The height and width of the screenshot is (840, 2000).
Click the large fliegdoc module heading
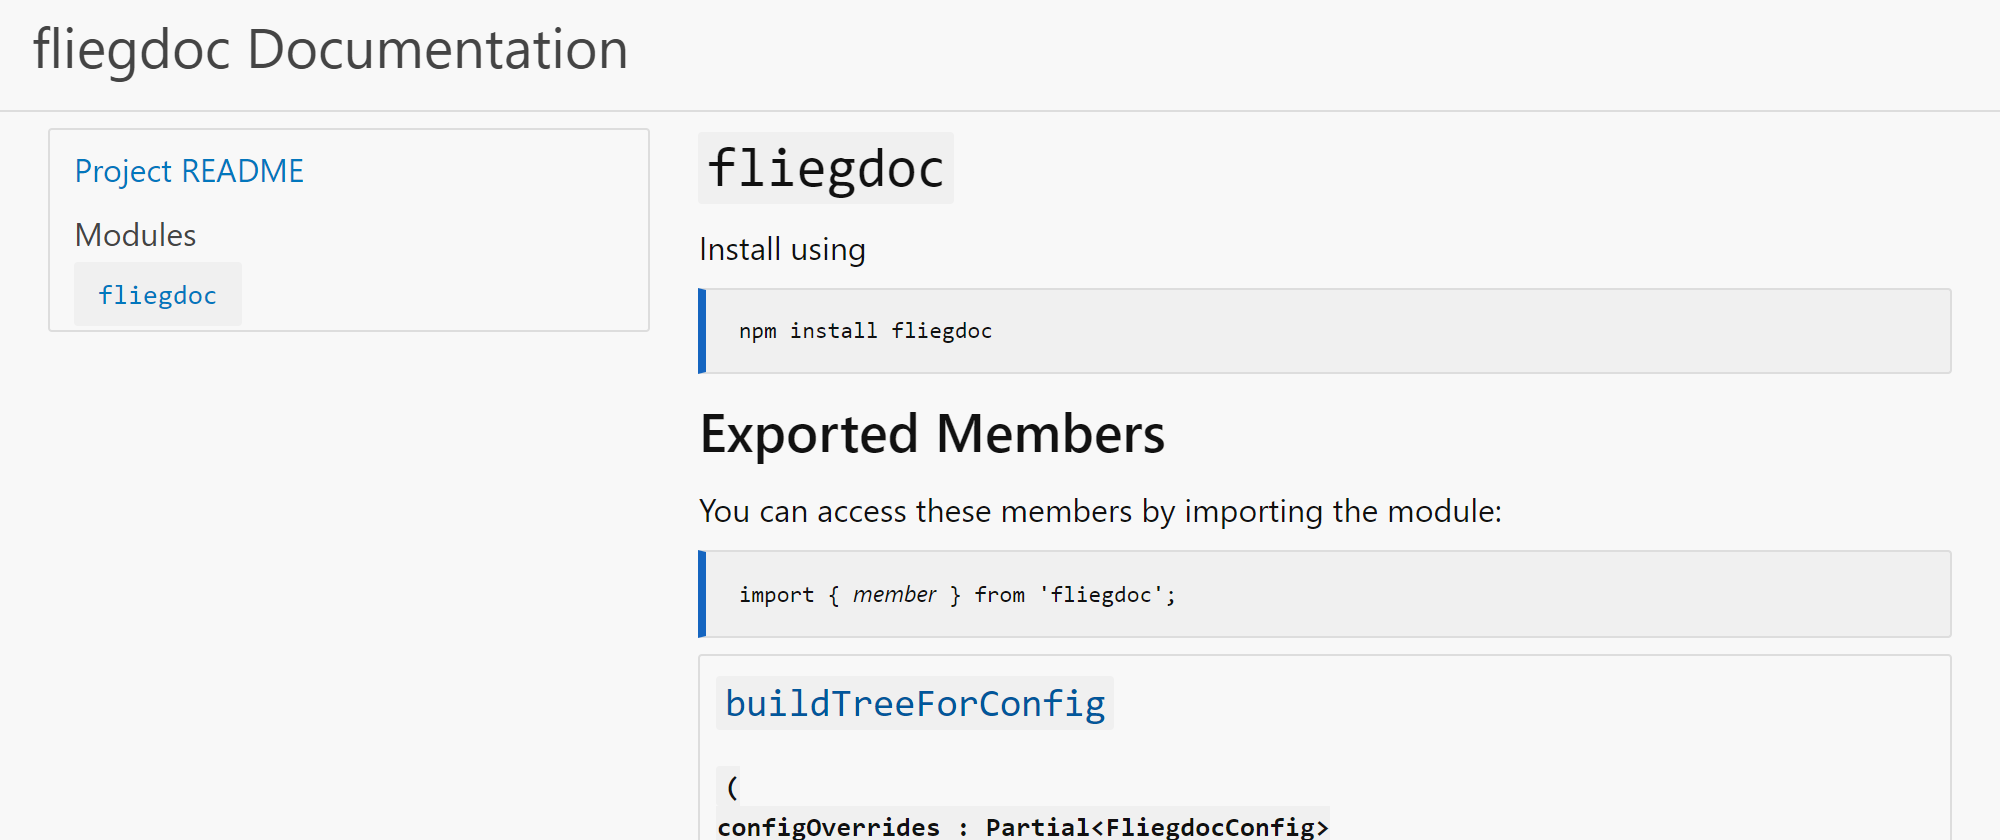point(825,168)
